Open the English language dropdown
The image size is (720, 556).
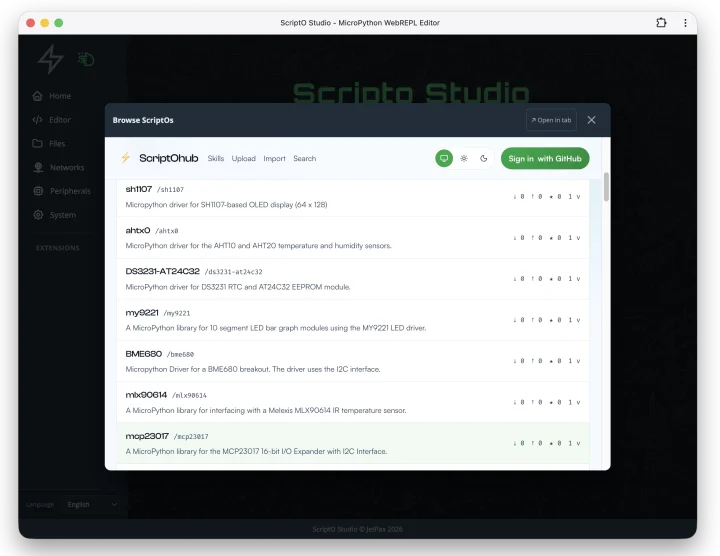click(x=91, y=505)
